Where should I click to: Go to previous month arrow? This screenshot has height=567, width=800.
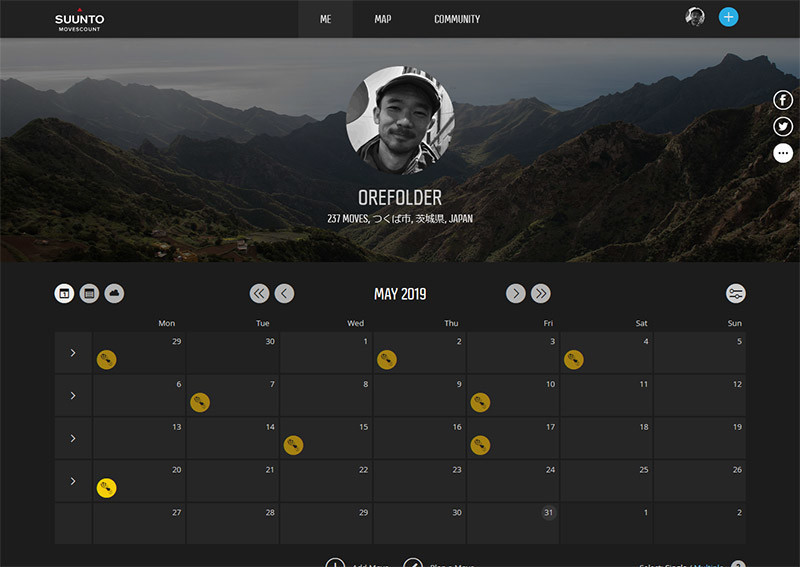(284, 293)
